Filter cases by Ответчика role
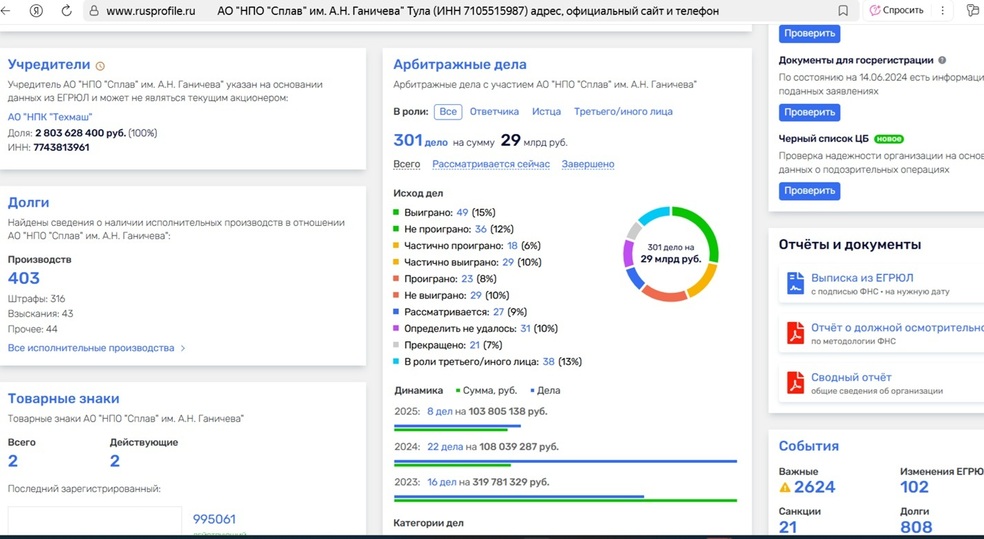The height and width of the screenshot is (539, 984). [x=494, y=112]
